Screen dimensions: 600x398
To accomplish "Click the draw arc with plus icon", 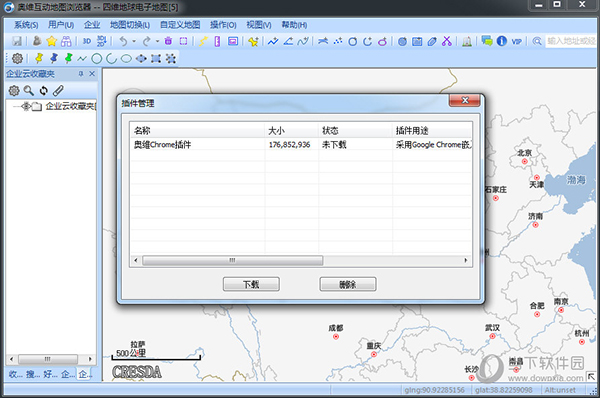I will click(367, 41).
